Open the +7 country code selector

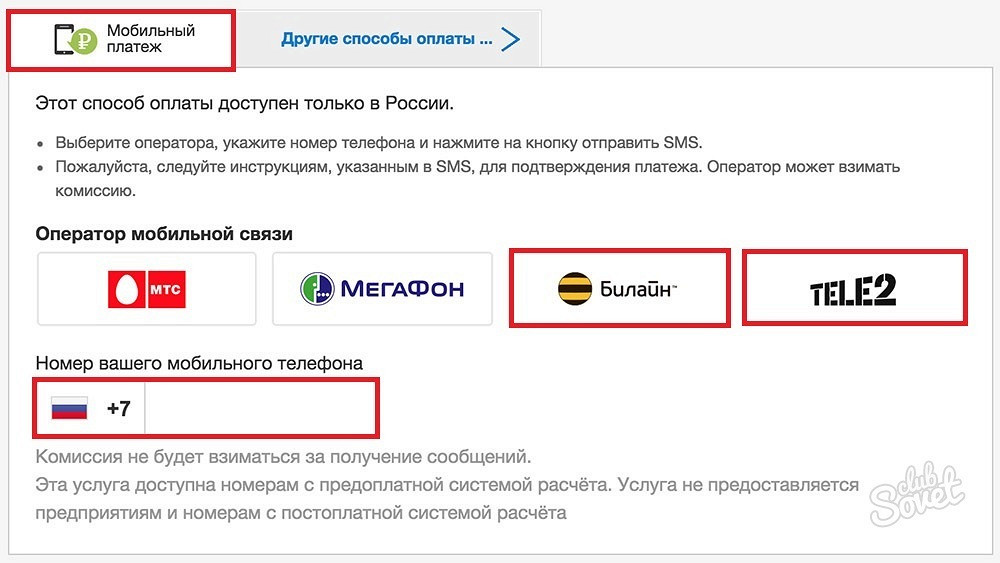(119, 408)
